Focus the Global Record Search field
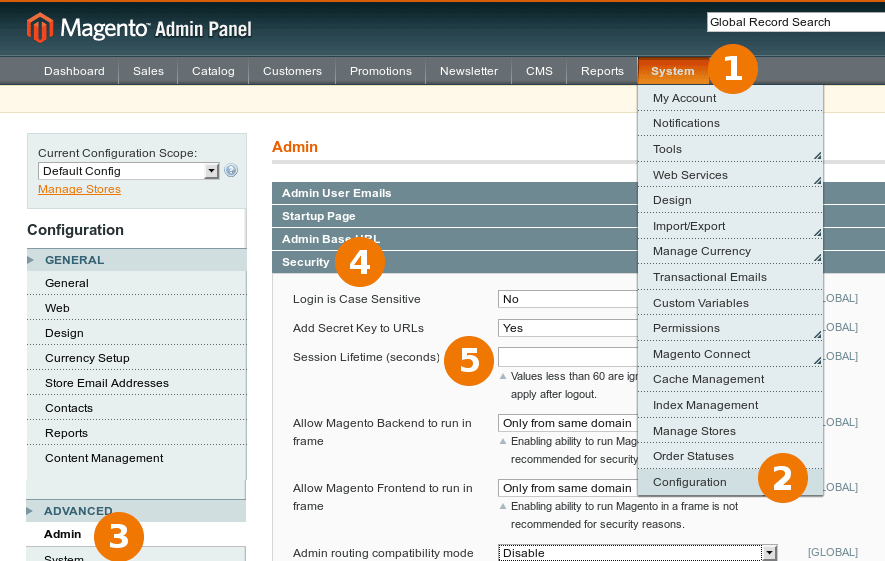This screenshot has height=561, width=885. (796, 23)
